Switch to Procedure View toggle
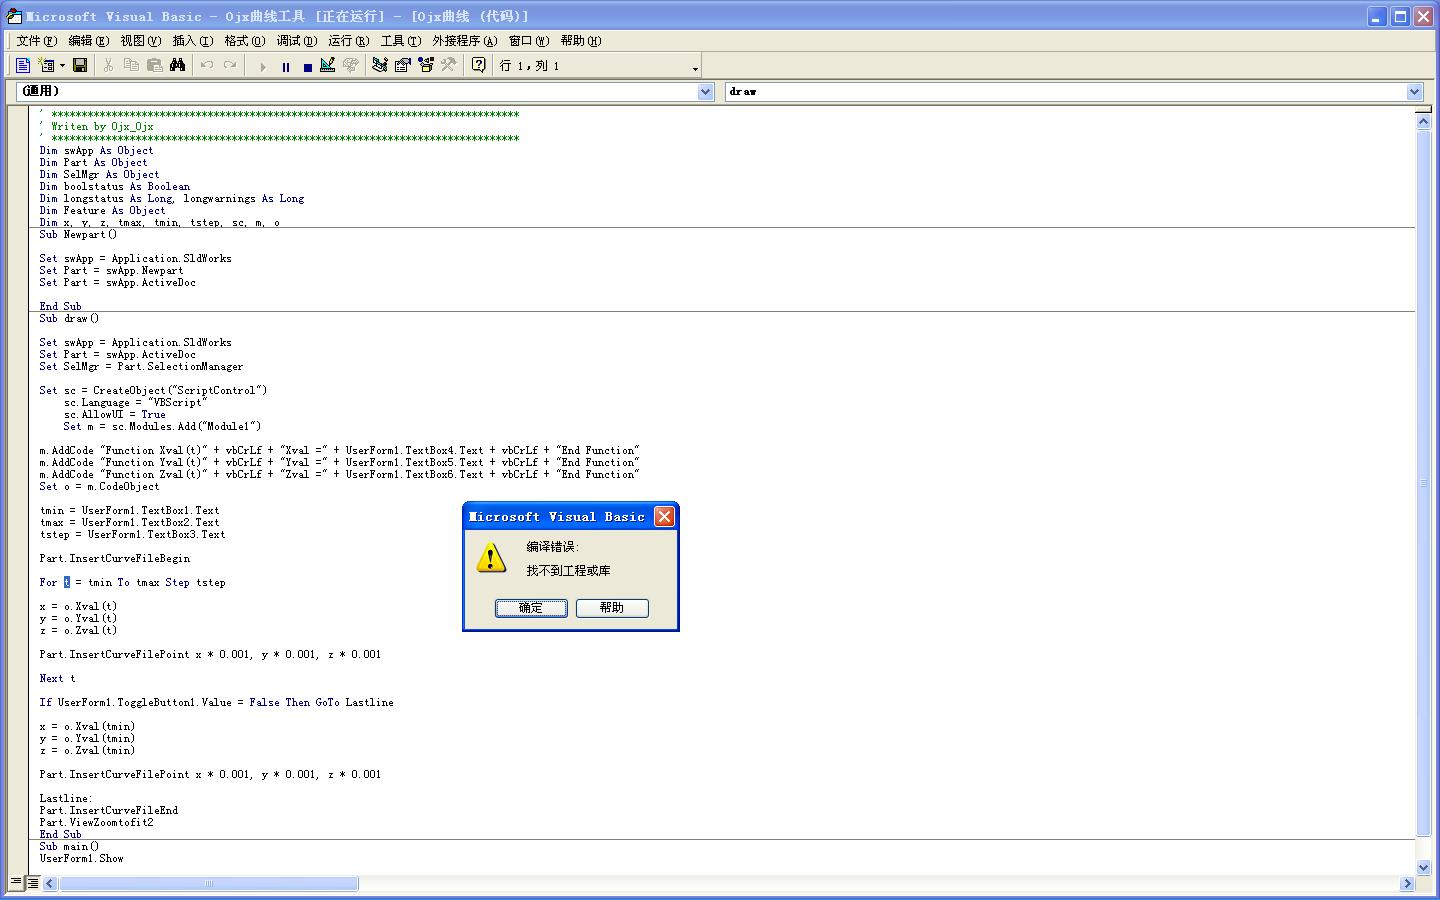Screen dimensions: 1440x900 [15, 883]
